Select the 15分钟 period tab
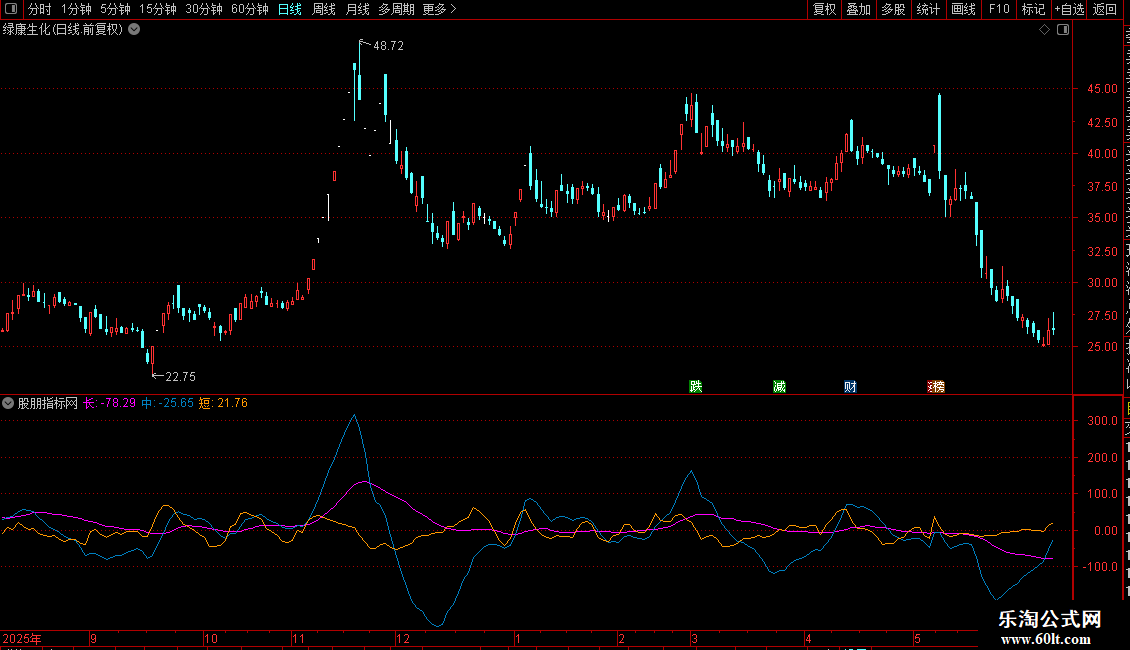 coord(157,9)
